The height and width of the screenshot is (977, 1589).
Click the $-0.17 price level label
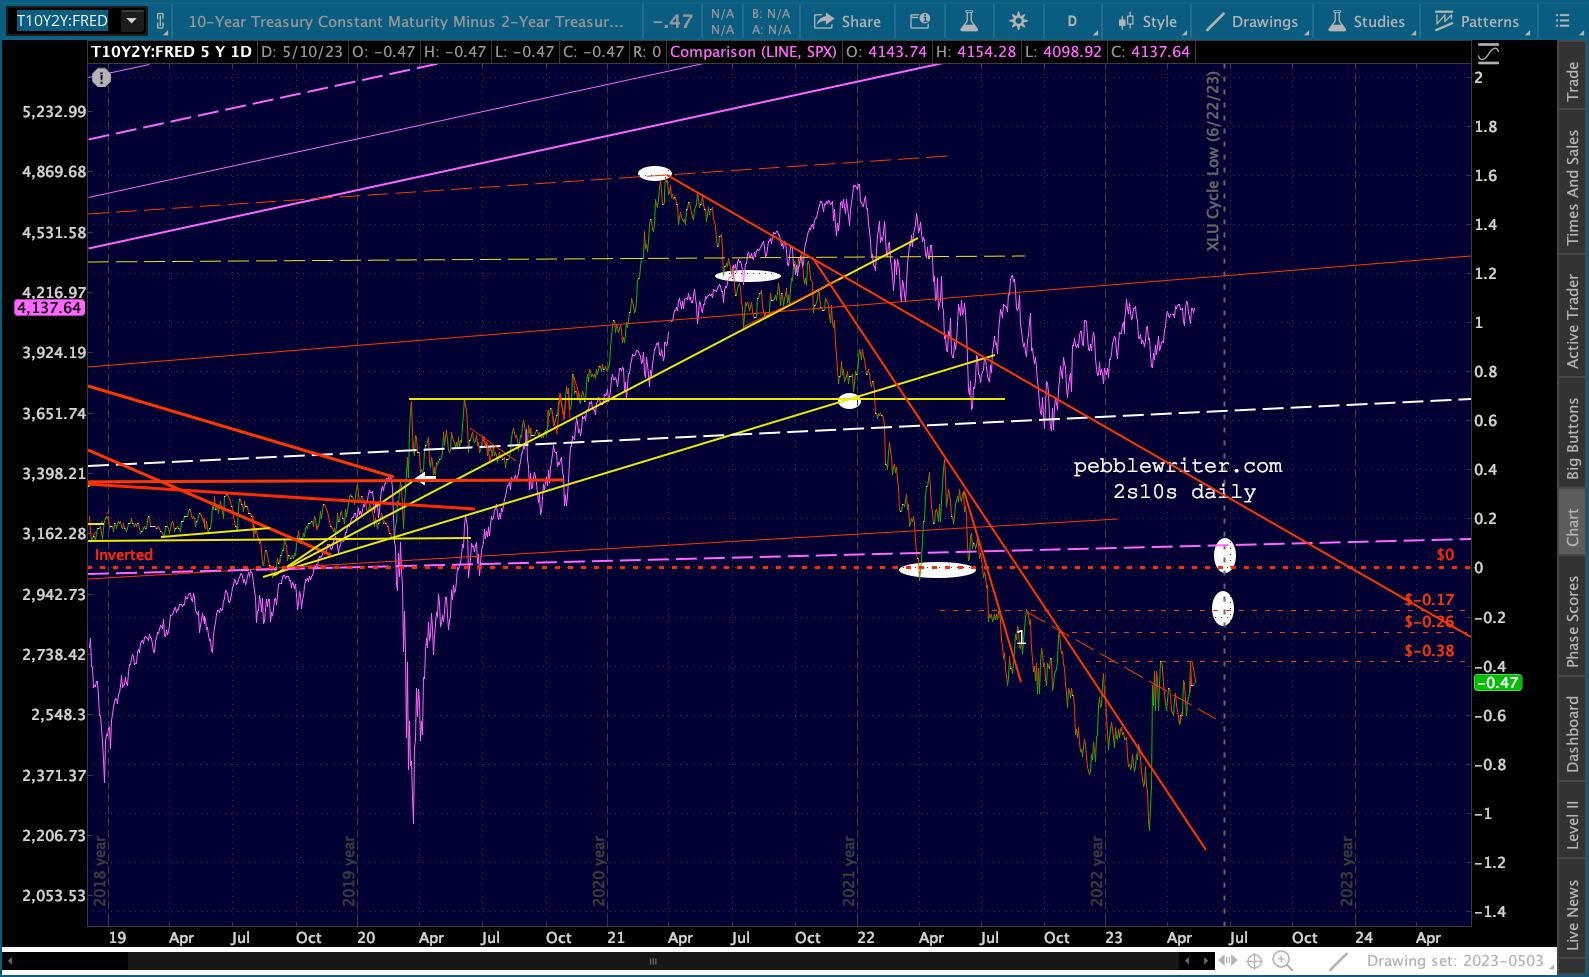point(1429,600)
